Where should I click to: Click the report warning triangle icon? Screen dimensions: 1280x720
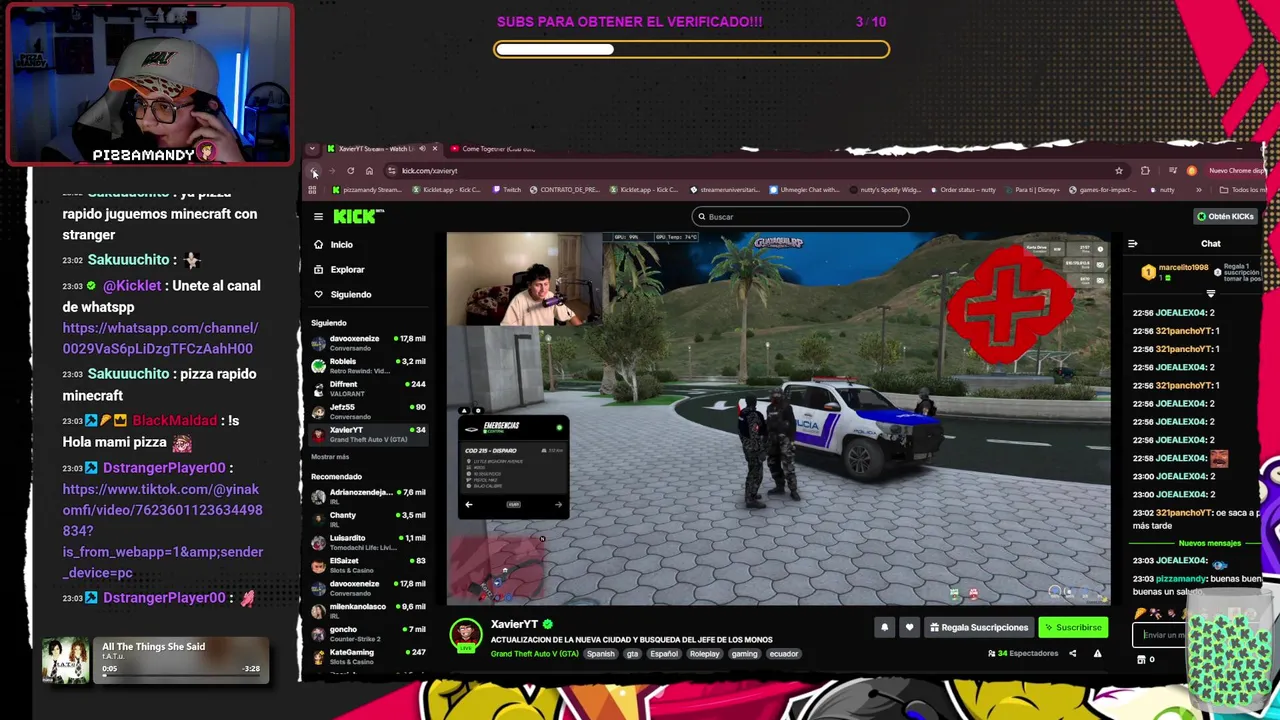(x=1097, y=654)
